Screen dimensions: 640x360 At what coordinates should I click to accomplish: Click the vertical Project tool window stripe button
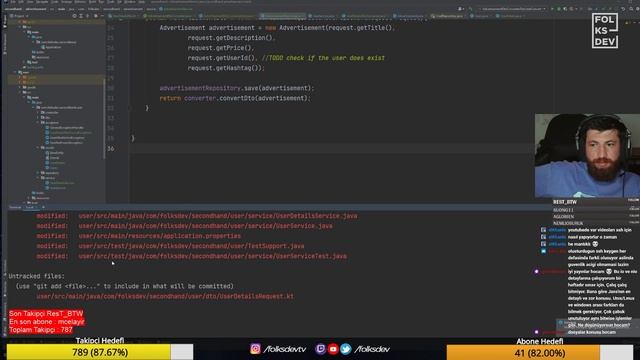pyautogui.click(x=4, y=21)
